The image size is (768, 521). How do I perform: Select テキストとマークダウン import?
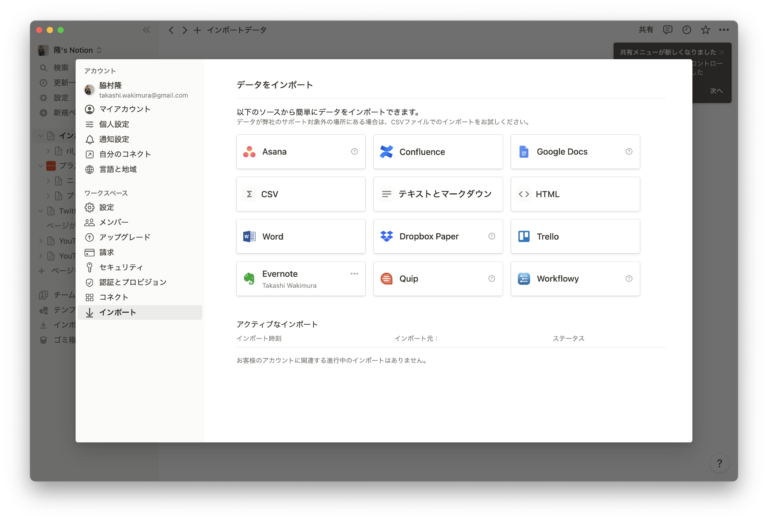[x=437, y=194]
